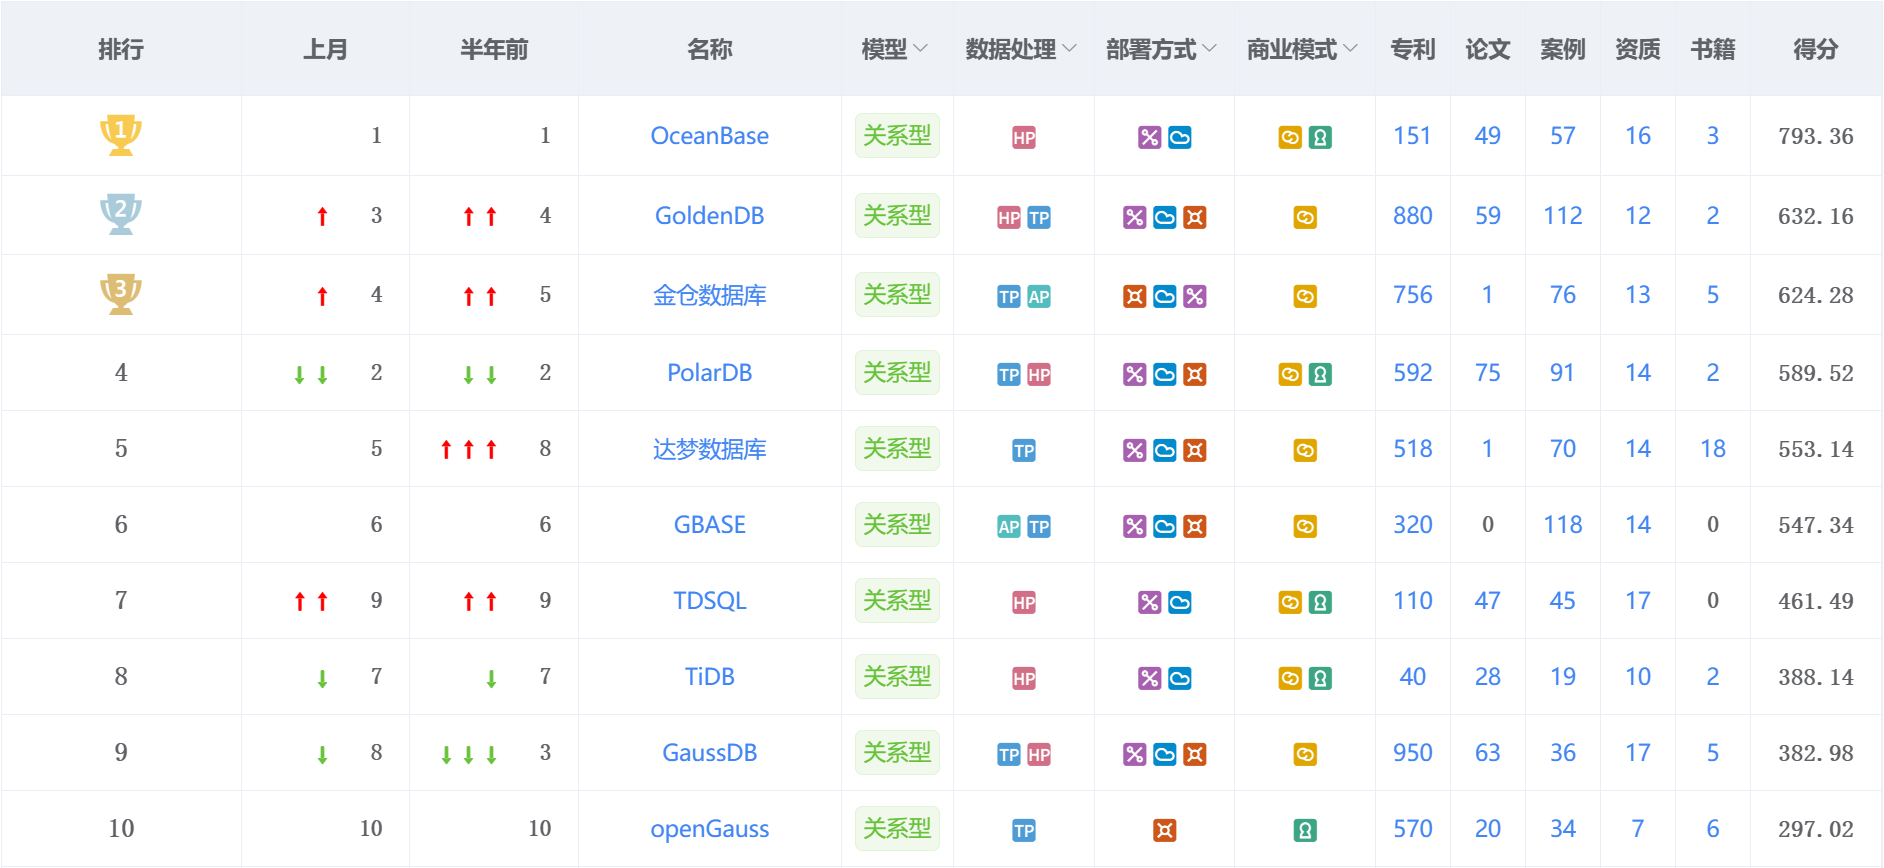Click the green open-source icon in the OceanBase row
The width and height of the screenshot is (1884, 868).
(1320, 138)
